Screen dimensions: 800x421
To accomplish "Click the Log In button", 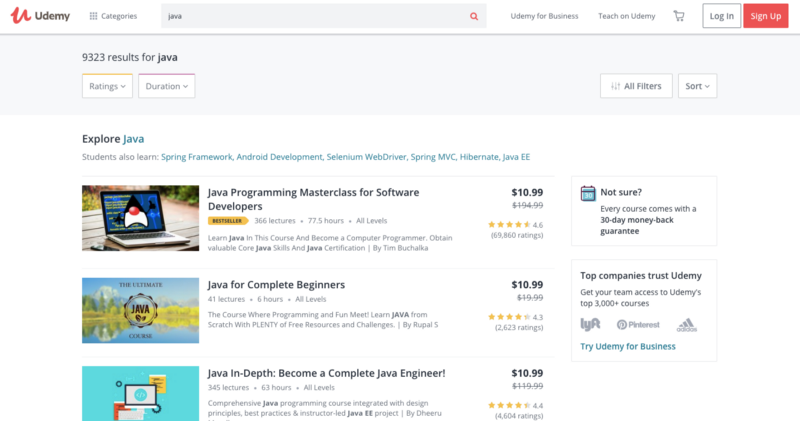I will (x=721, y=16).
